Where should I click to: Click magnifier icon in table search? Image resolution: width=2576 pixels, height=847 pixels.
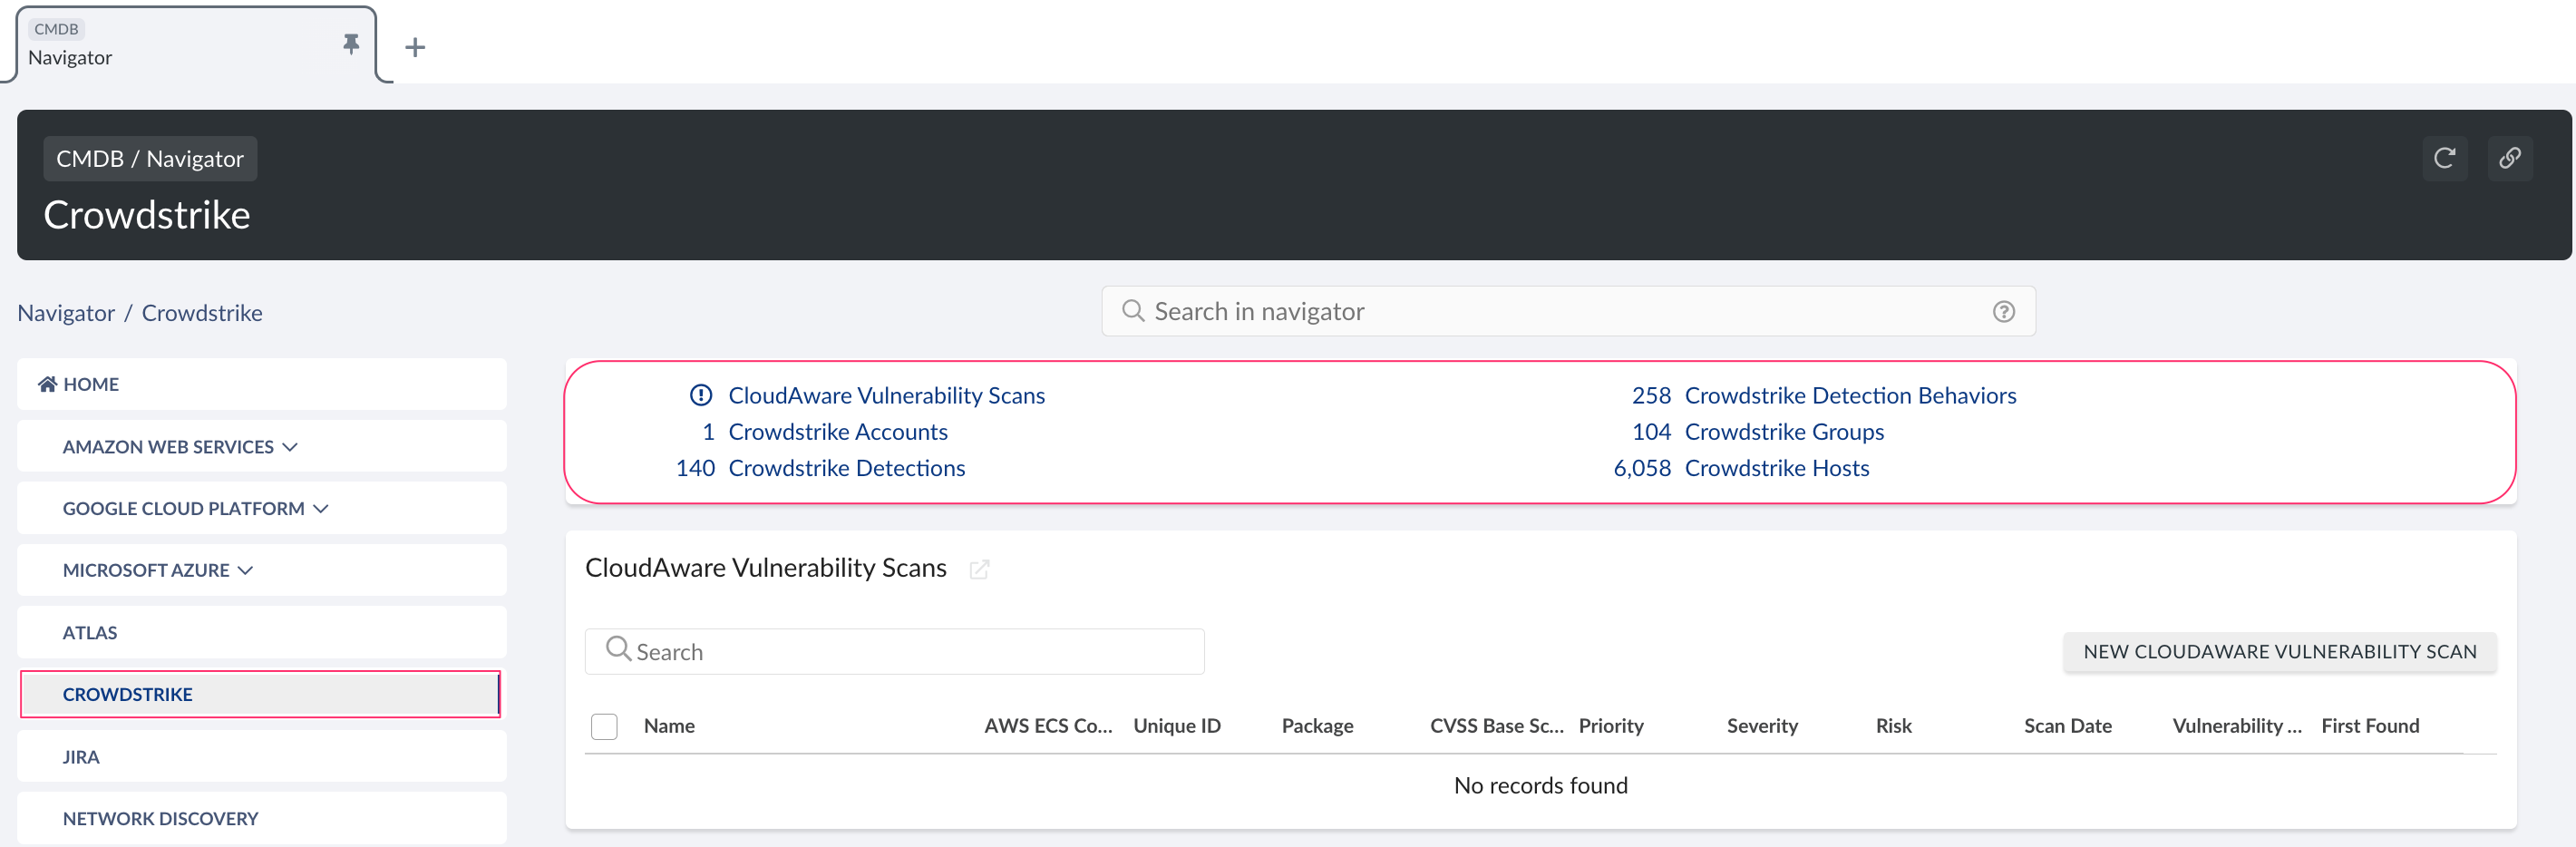click(x=618, y=649)
